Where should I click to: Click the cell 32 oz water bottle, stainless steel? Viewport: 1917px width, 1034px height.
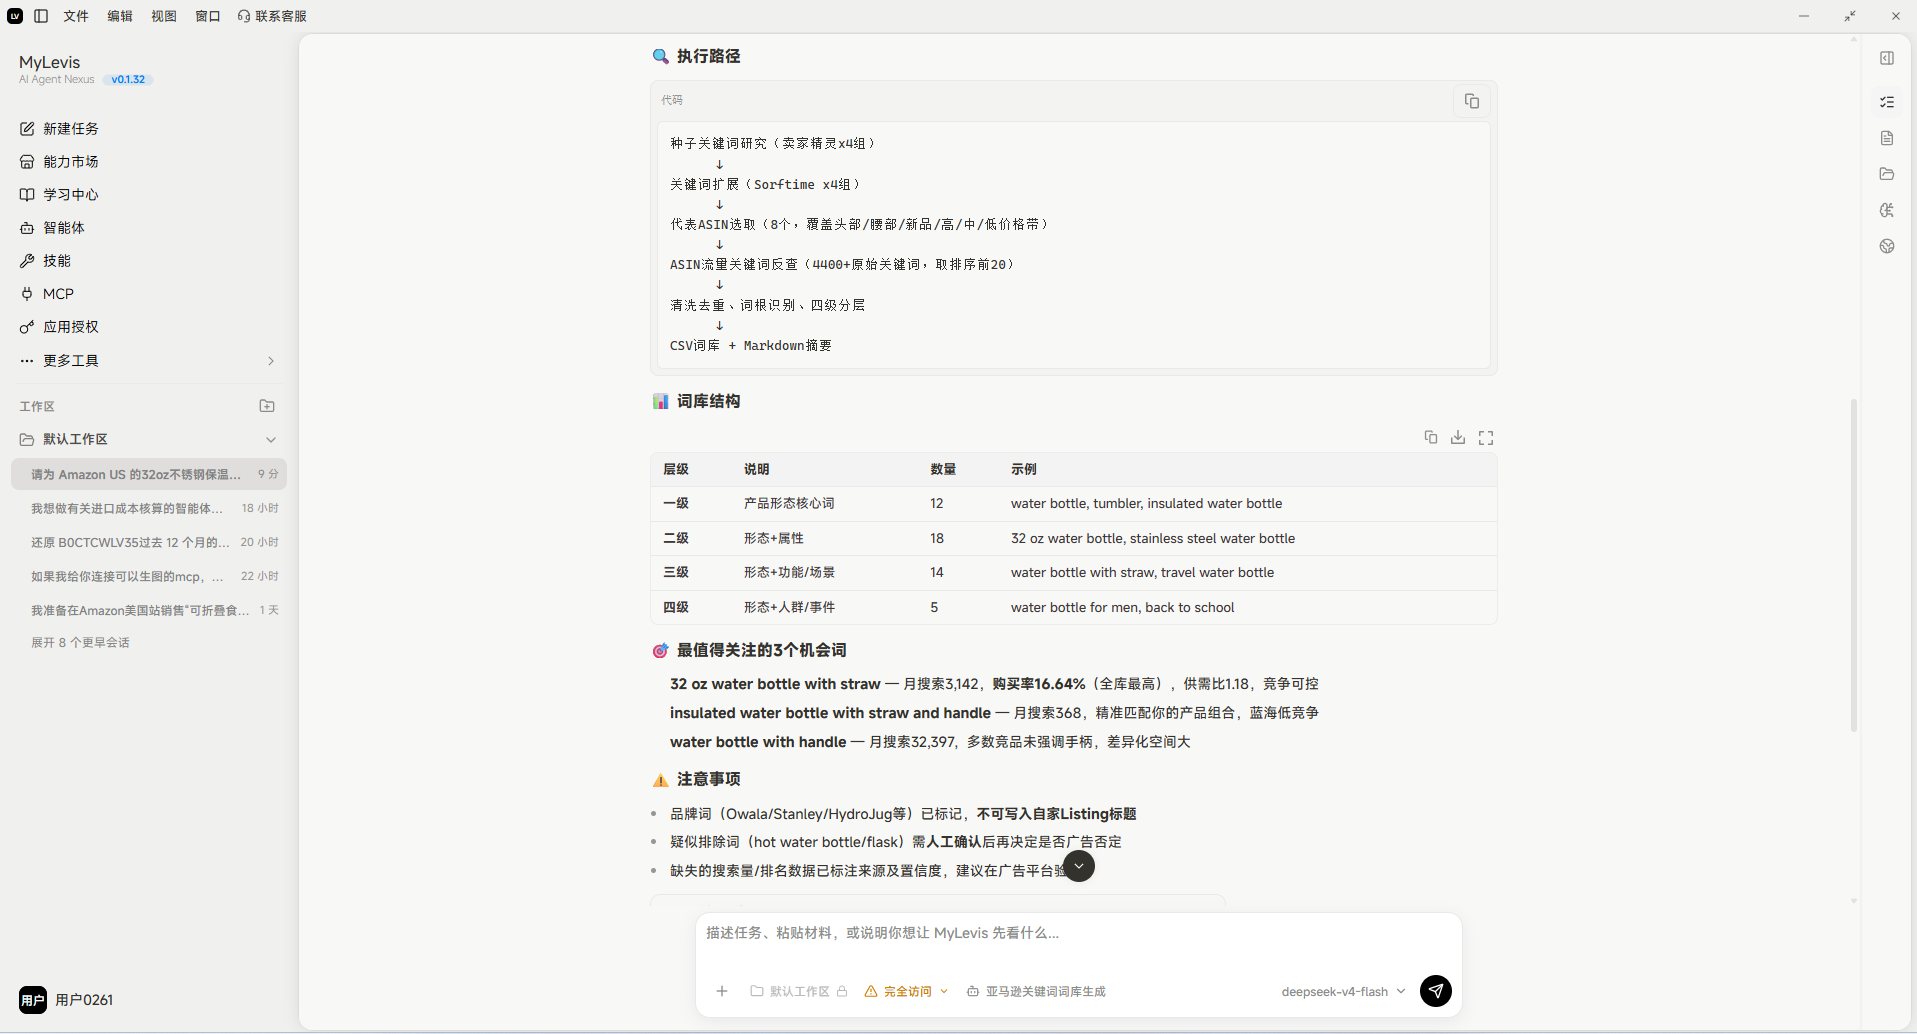1152,538
